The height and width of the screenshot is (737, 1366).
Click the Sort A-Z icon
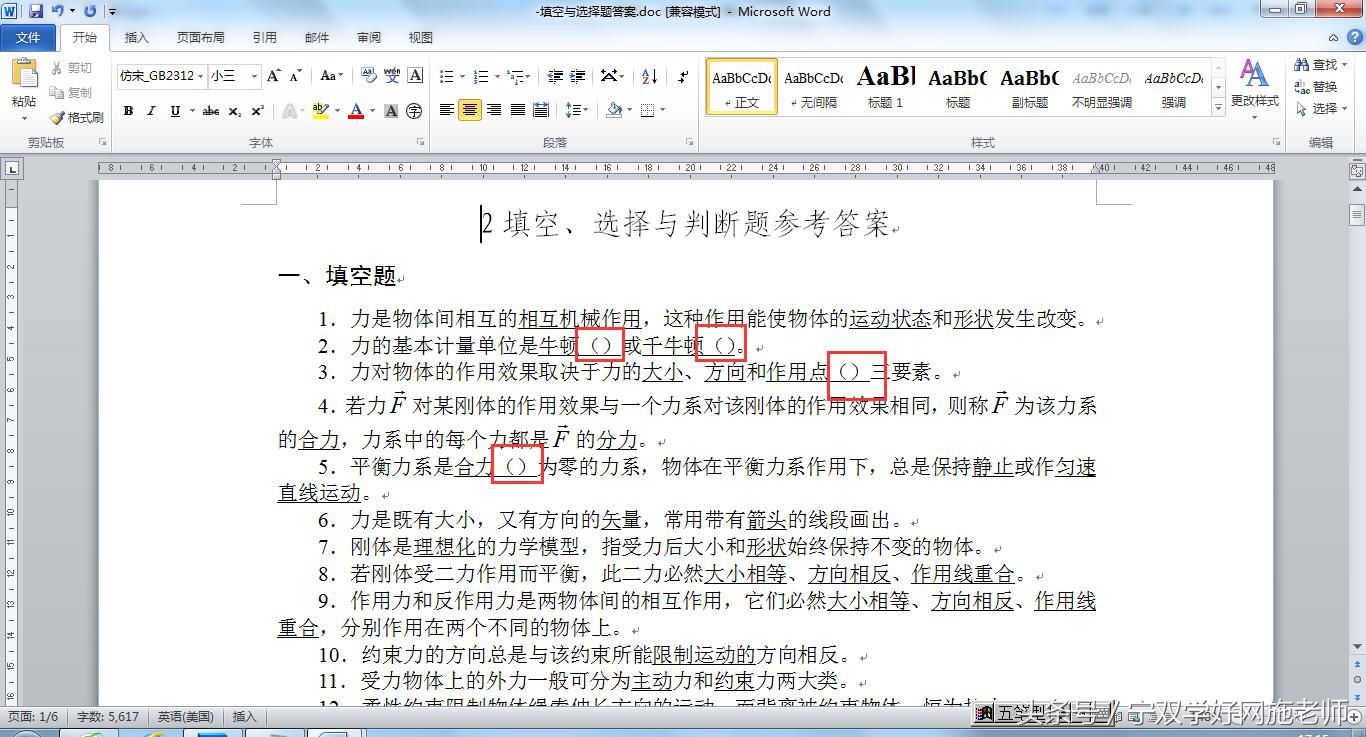[649, 76]
